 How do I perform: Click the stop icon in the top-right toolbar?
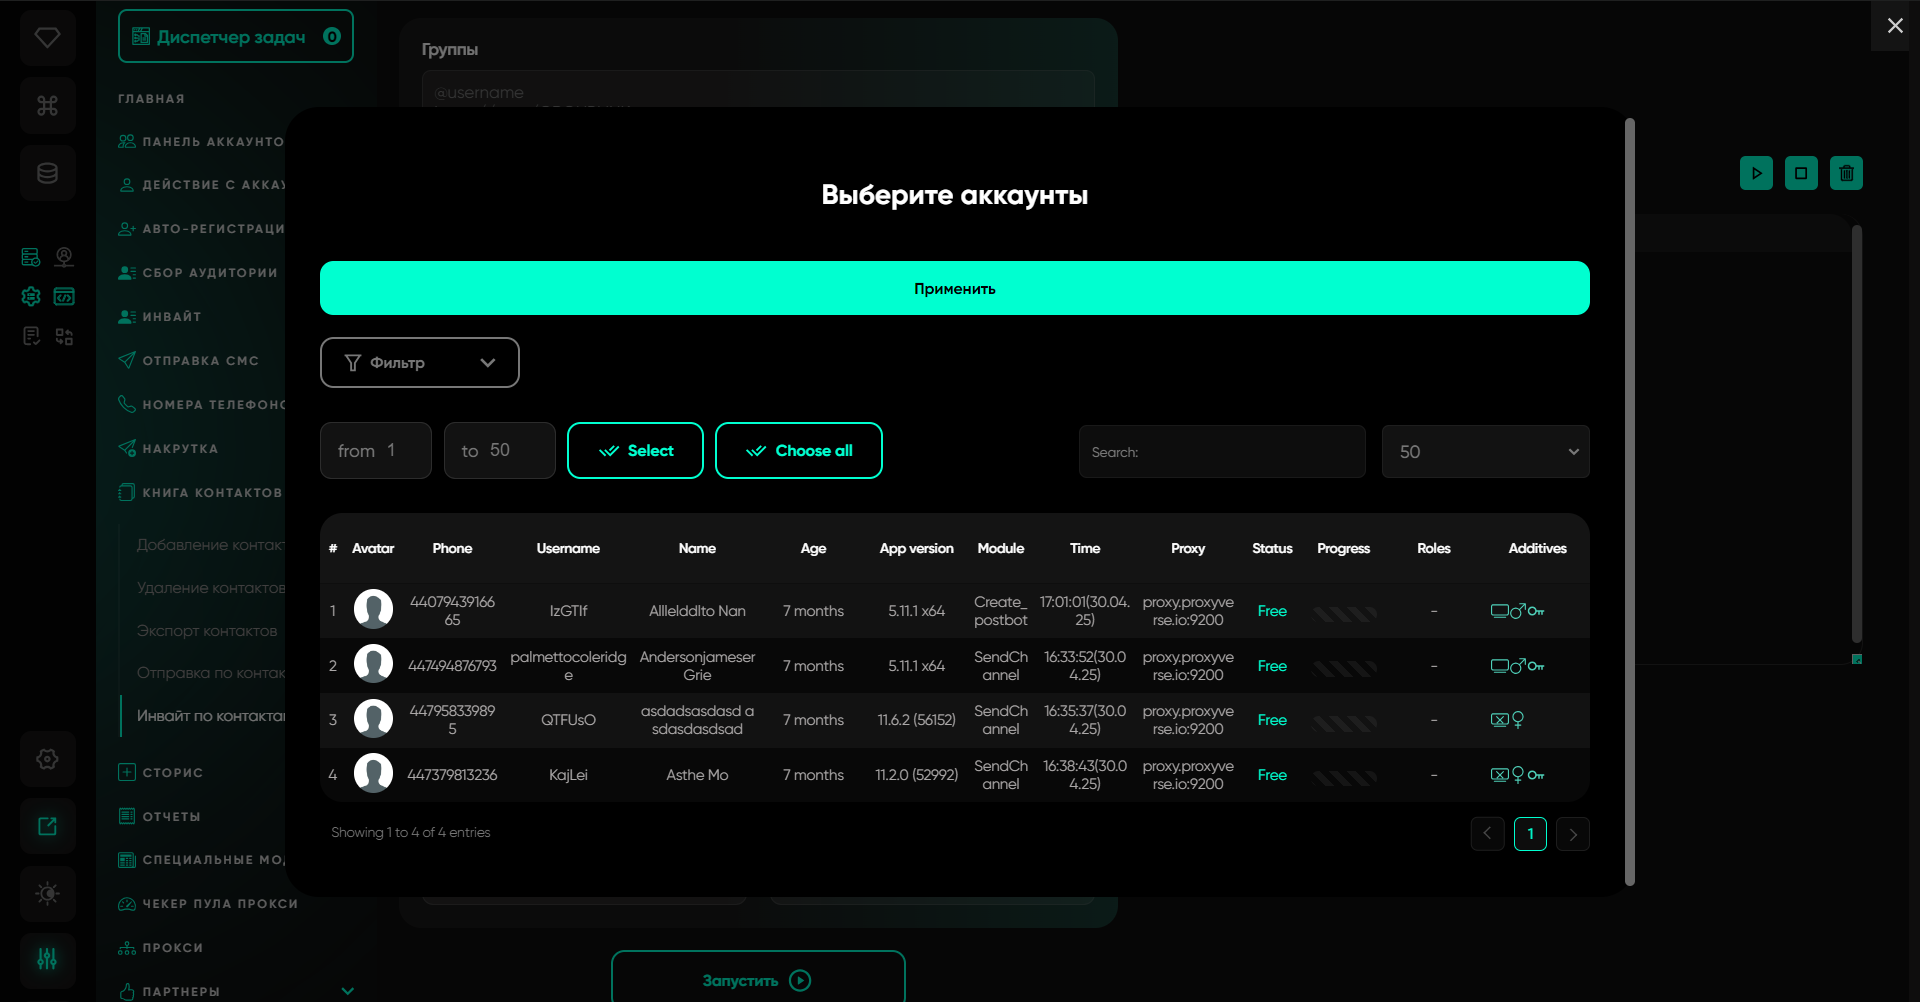(1801, 173)
